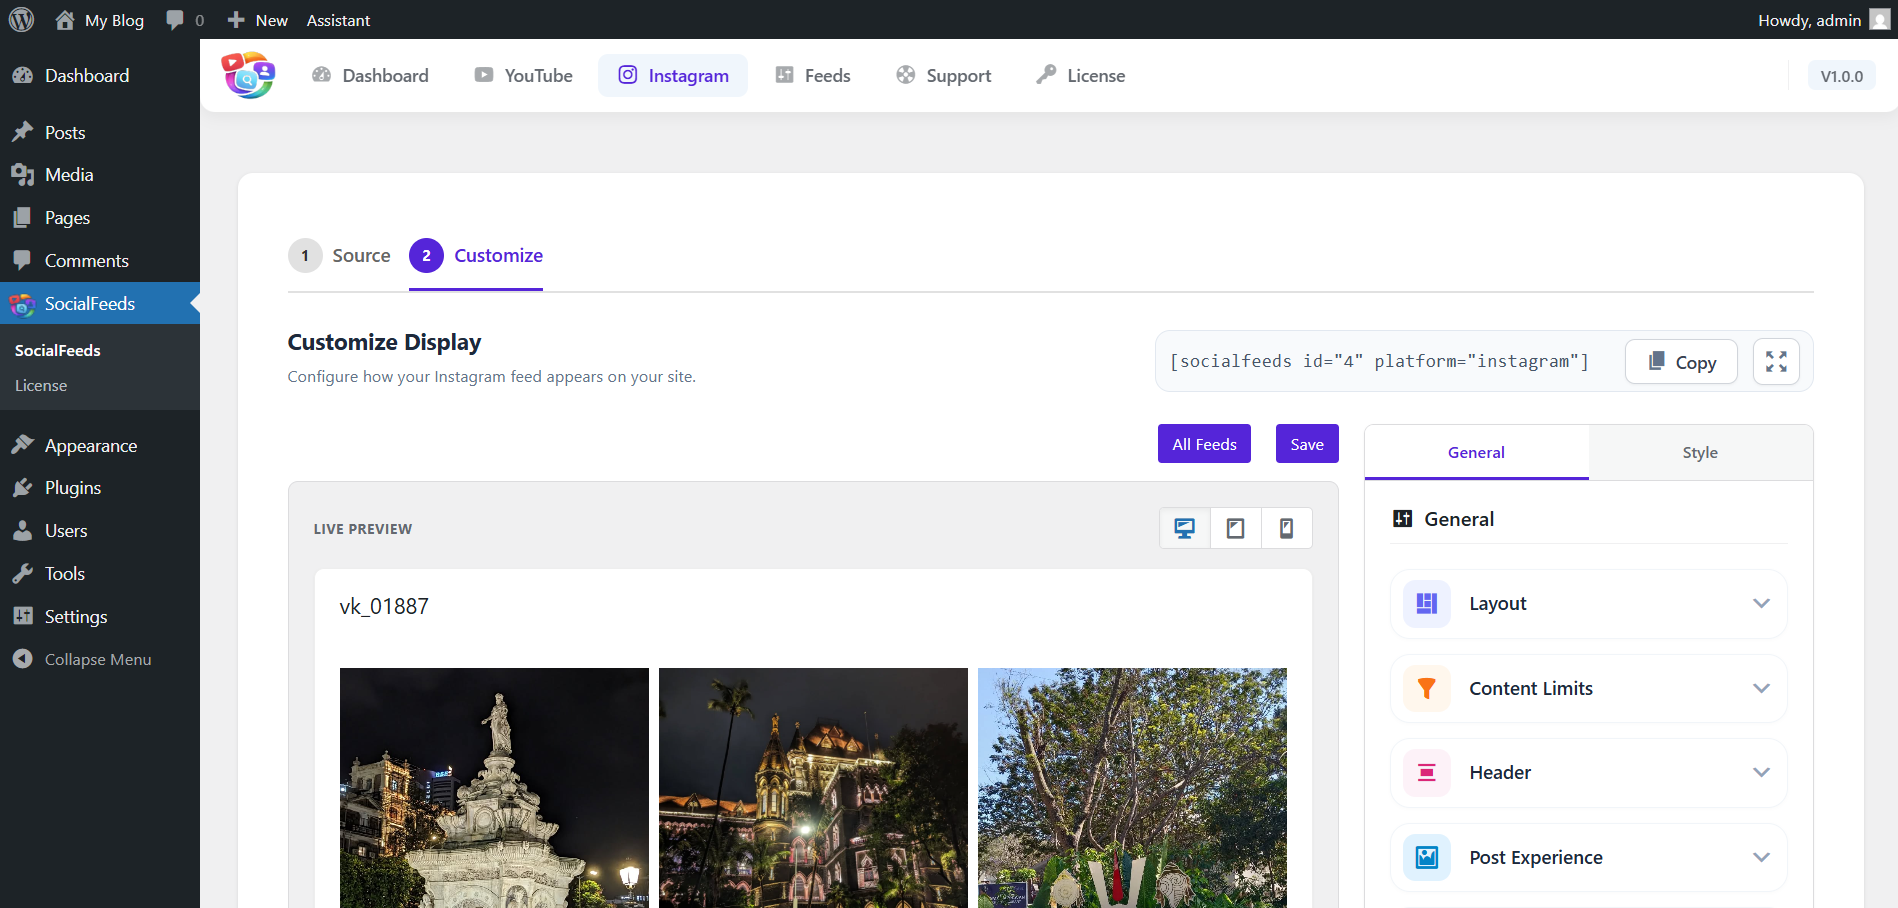Switch to mobile preview mode
This screenshot has height=908, width=1898.
(1287, 528)
